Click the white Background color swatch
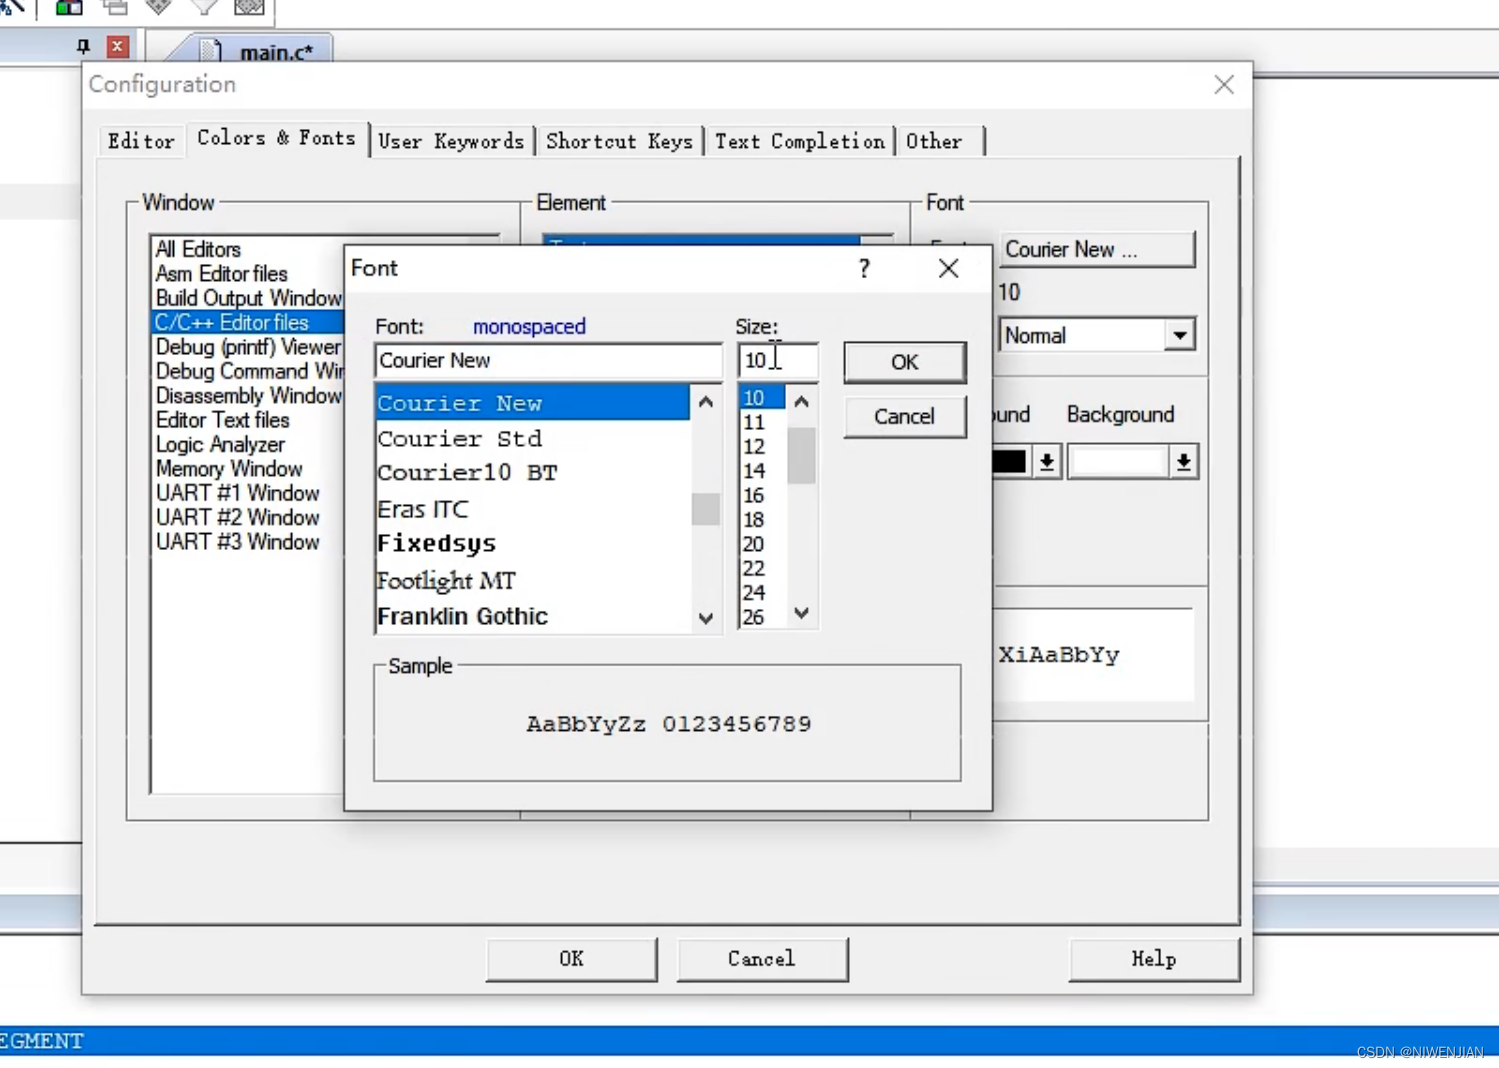Screen dimensions: 1499x1068 point(1117,462)
